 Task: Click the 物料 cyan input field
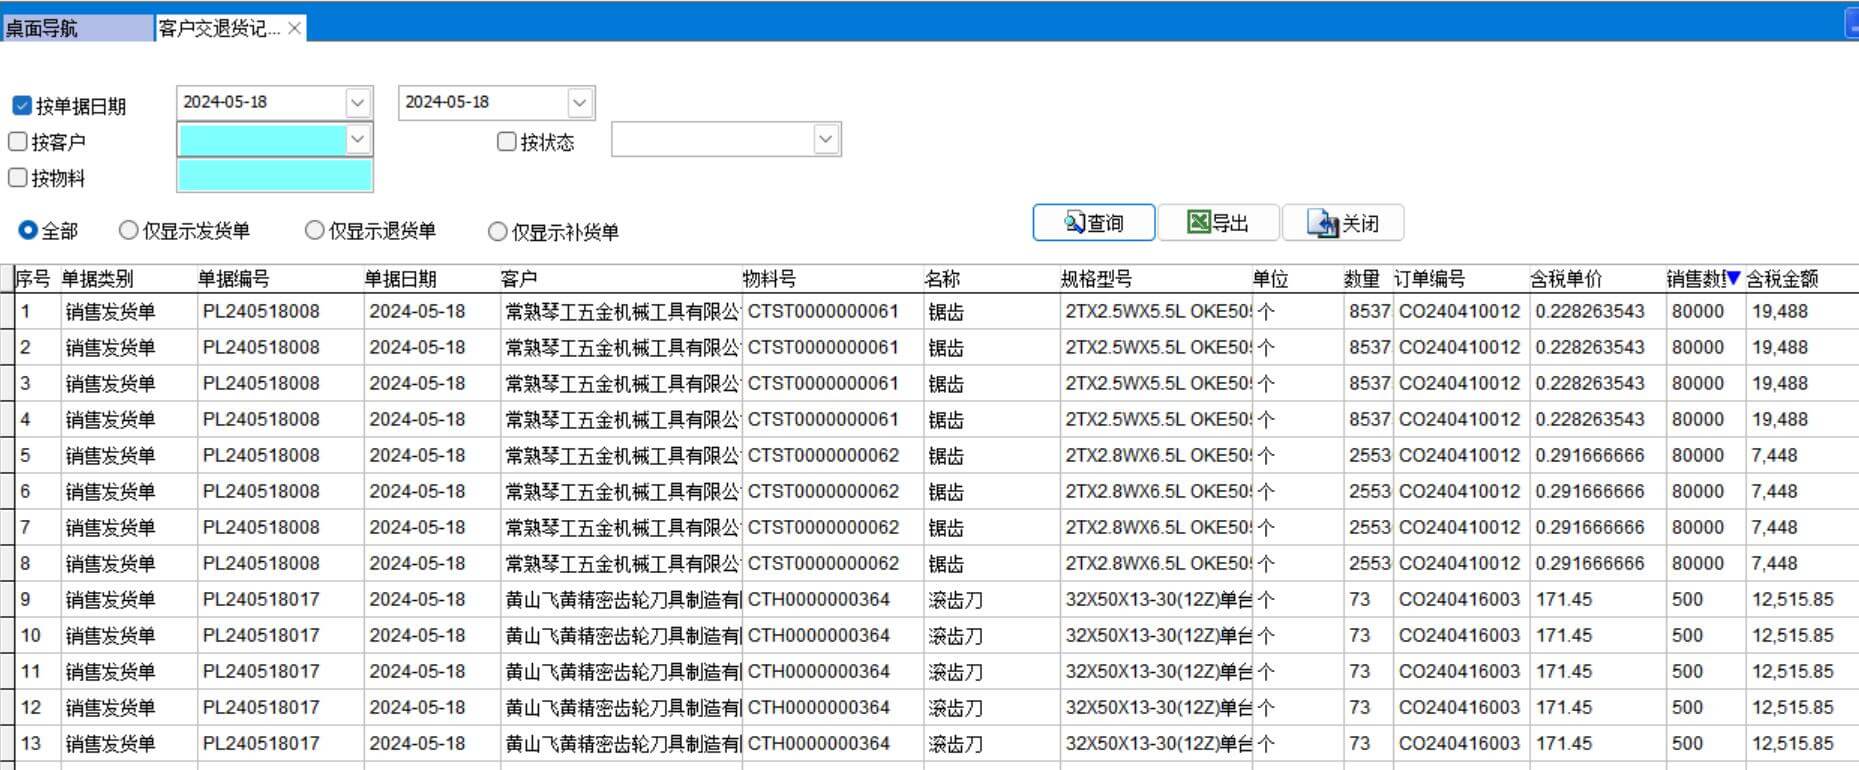pyautogui.click(x=274, y=177)
